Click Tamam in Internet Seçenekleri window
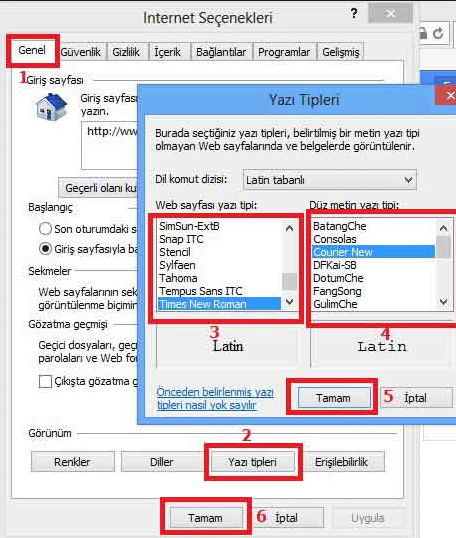Viewport: 456px width, 538px height. [x=205, y=518]
